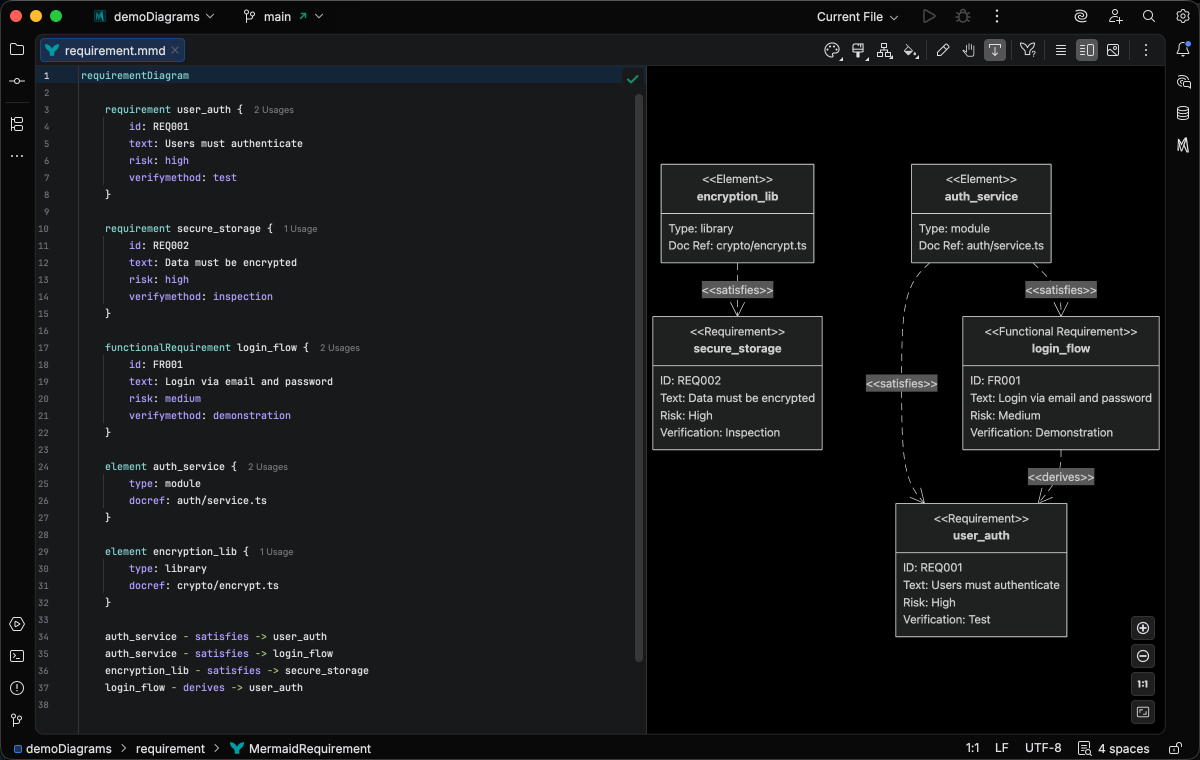Open the Project tool window folder icon

pyautogui.click(x=15, y=48)
